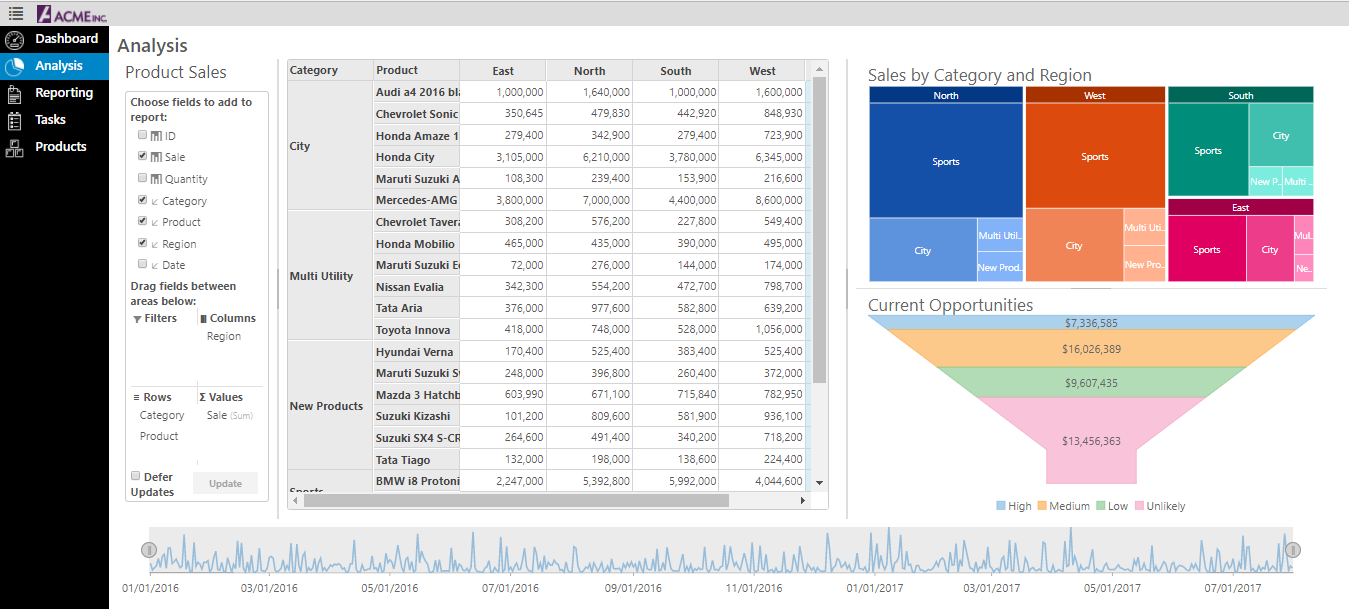Image resolution: width=1349 pixels, height=609 pixels.
Task: Check the Date field checkbox
Action: click(x=142, y=265)
